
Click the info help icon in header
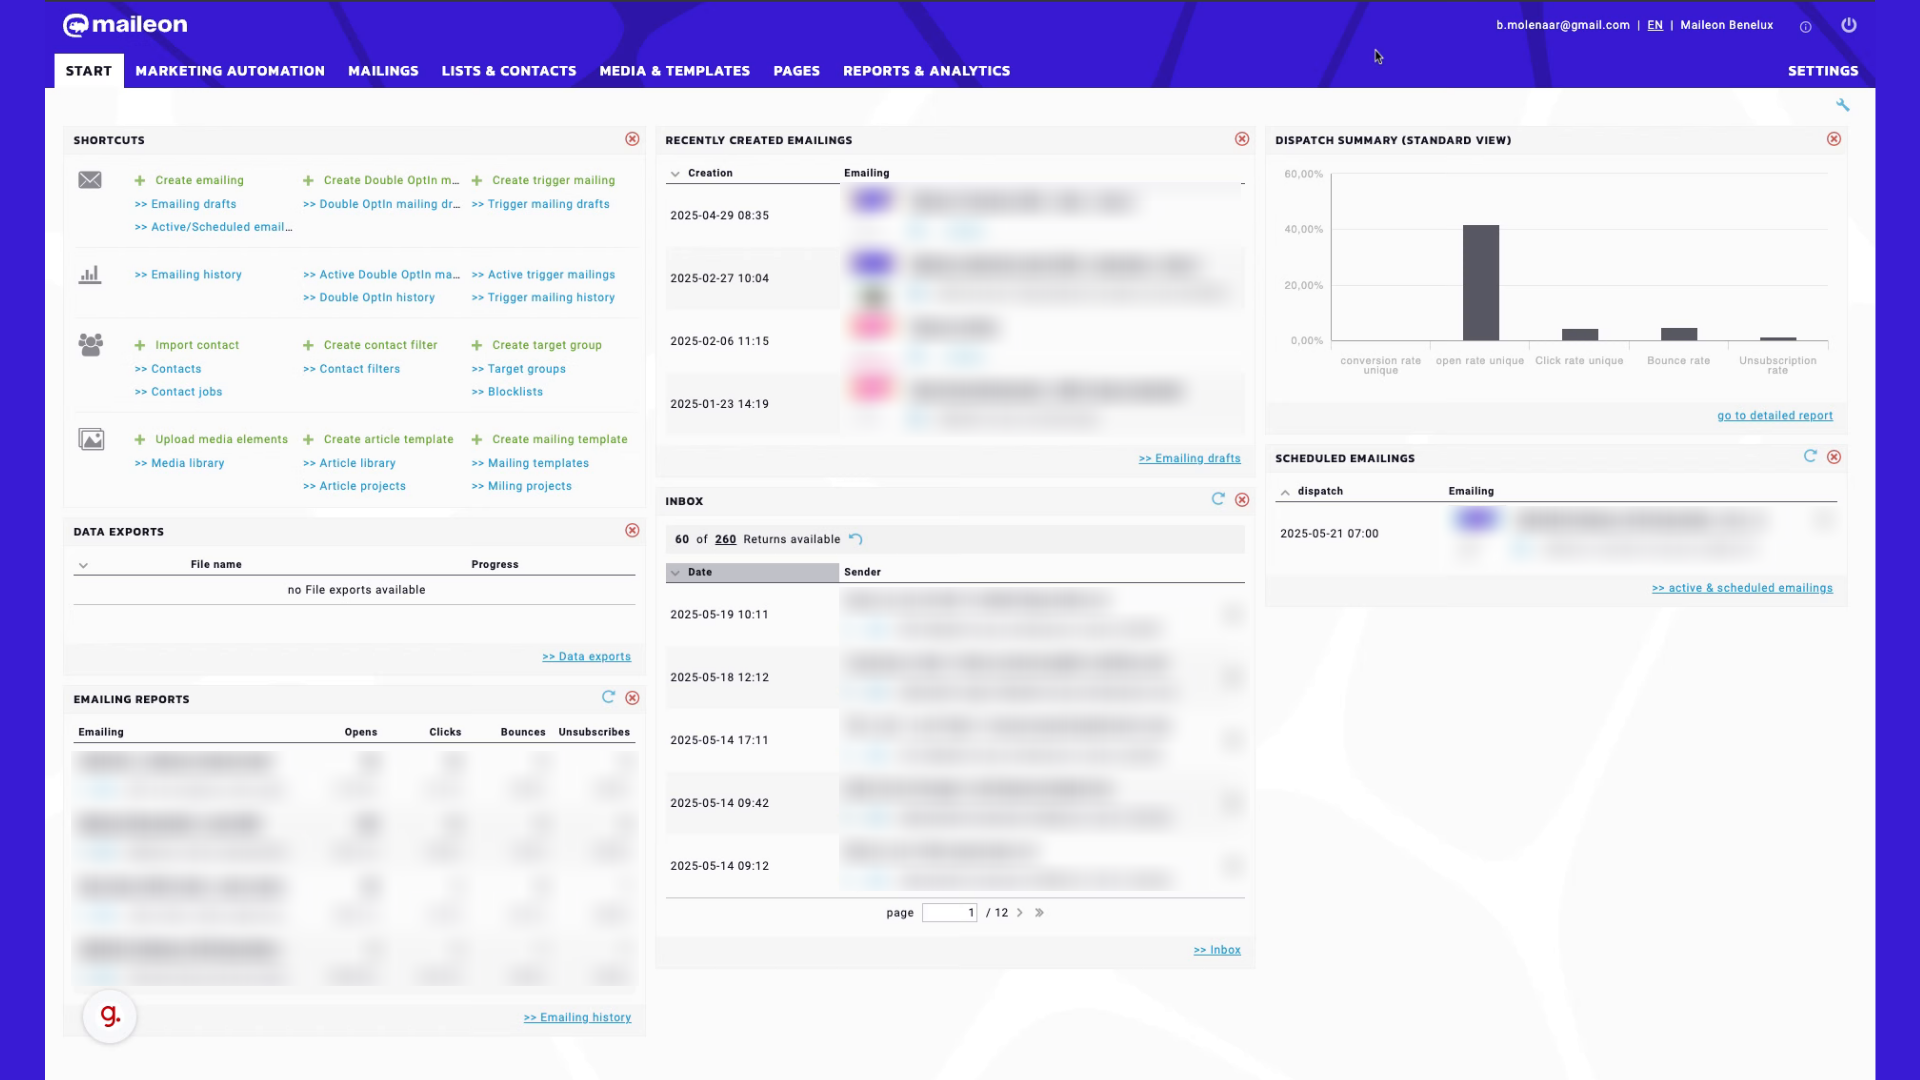[1805, 27]
